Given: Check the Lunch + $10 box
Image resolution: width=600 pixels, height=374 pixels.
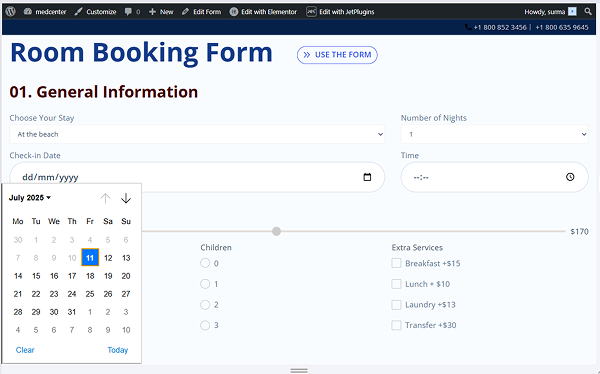Looking at the screenshot, I should 396,284.
